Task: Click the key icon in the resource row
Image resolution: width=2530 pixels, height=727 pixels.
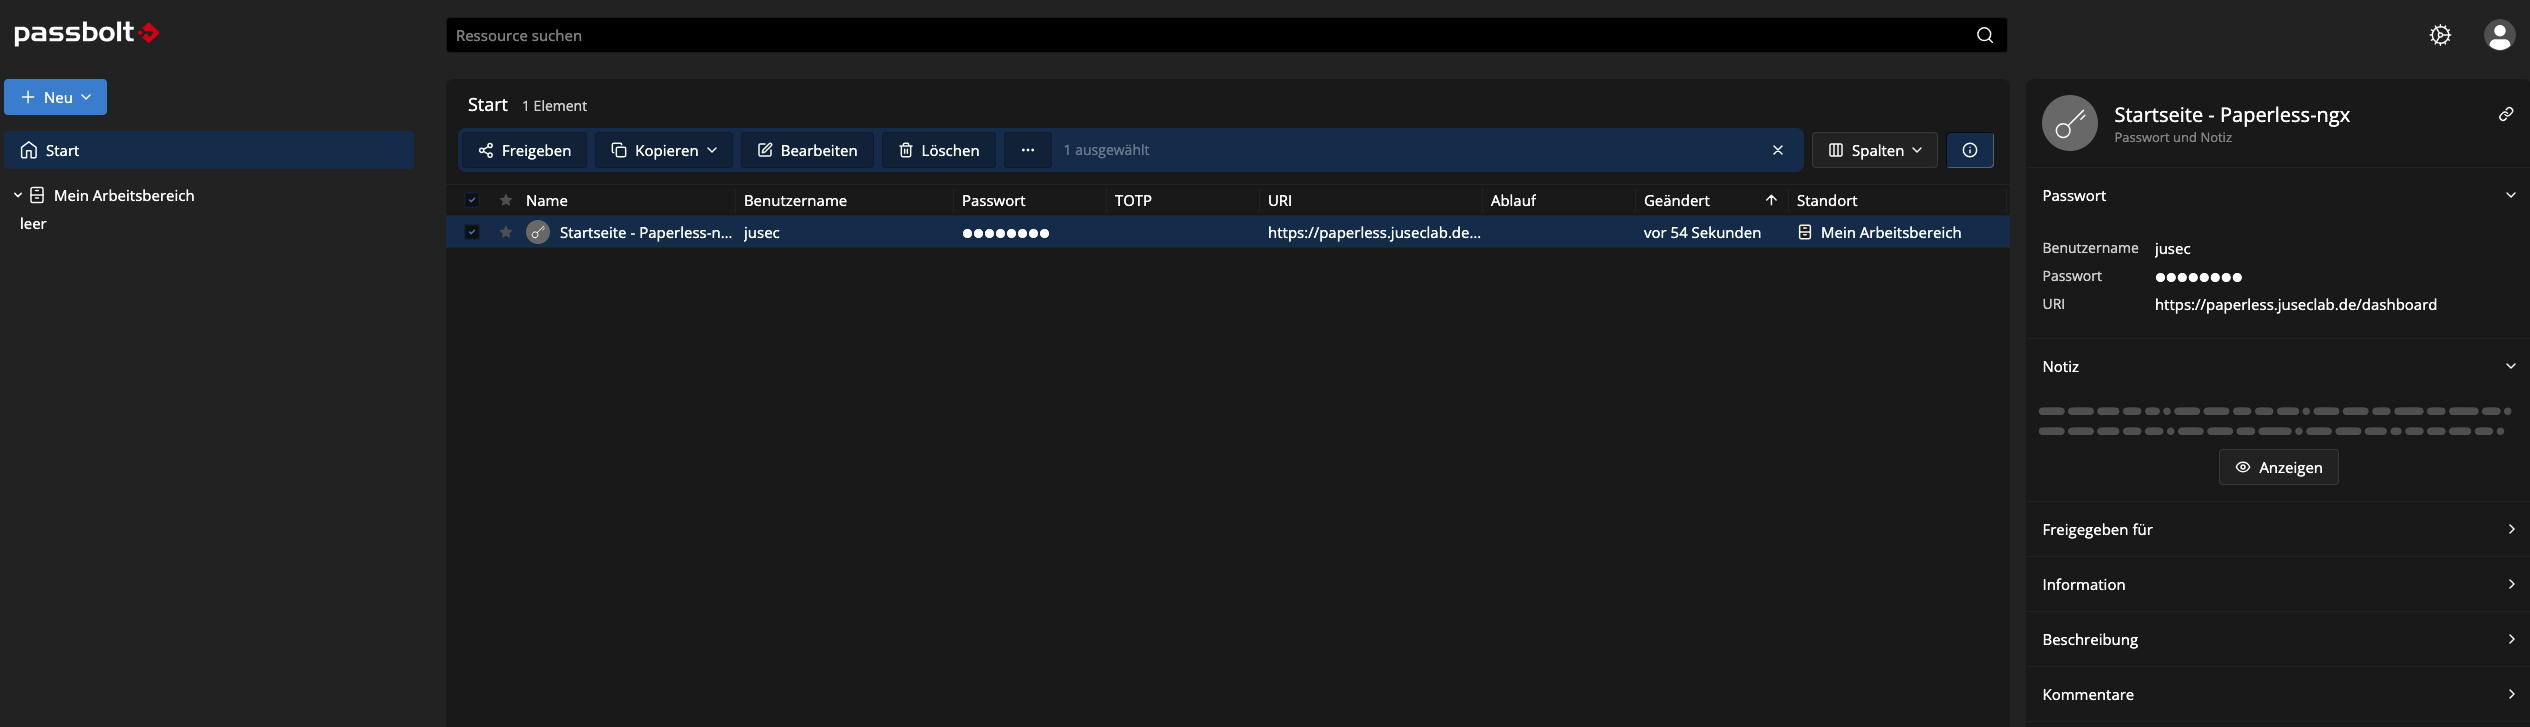Action: [538, 232]
